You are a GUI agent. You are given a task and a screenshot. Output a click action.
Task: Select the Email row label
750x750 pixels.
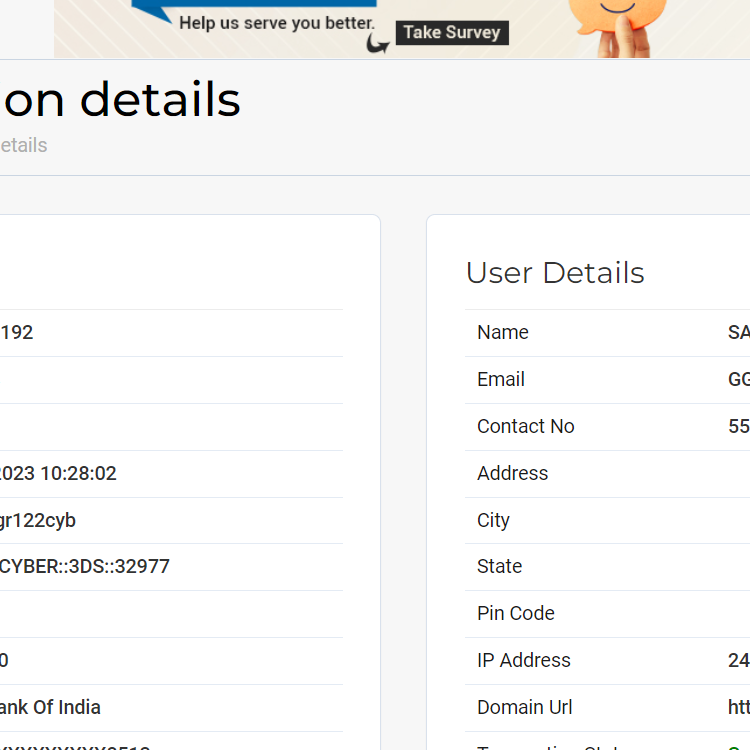tap(501, 380)
